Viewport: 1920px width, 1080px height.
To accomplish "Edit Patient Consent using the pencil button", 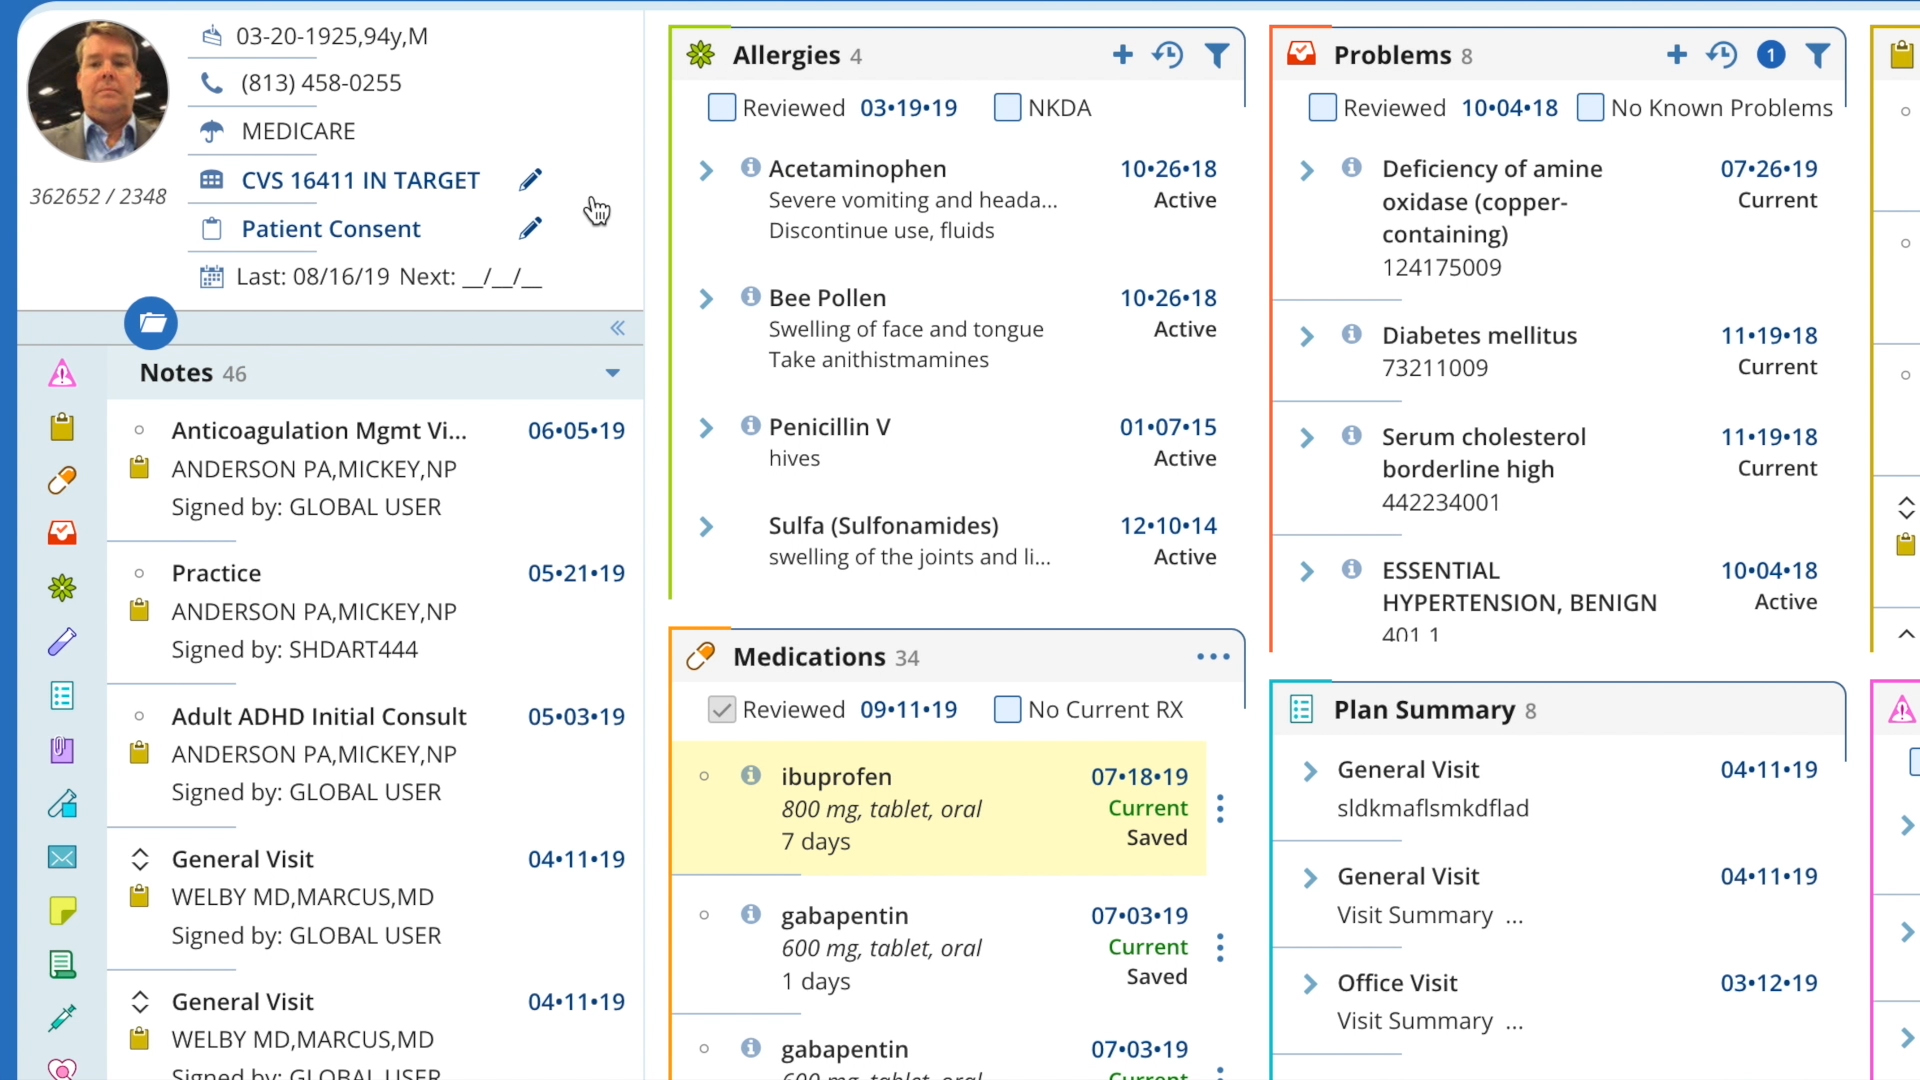I will [530, 227].
